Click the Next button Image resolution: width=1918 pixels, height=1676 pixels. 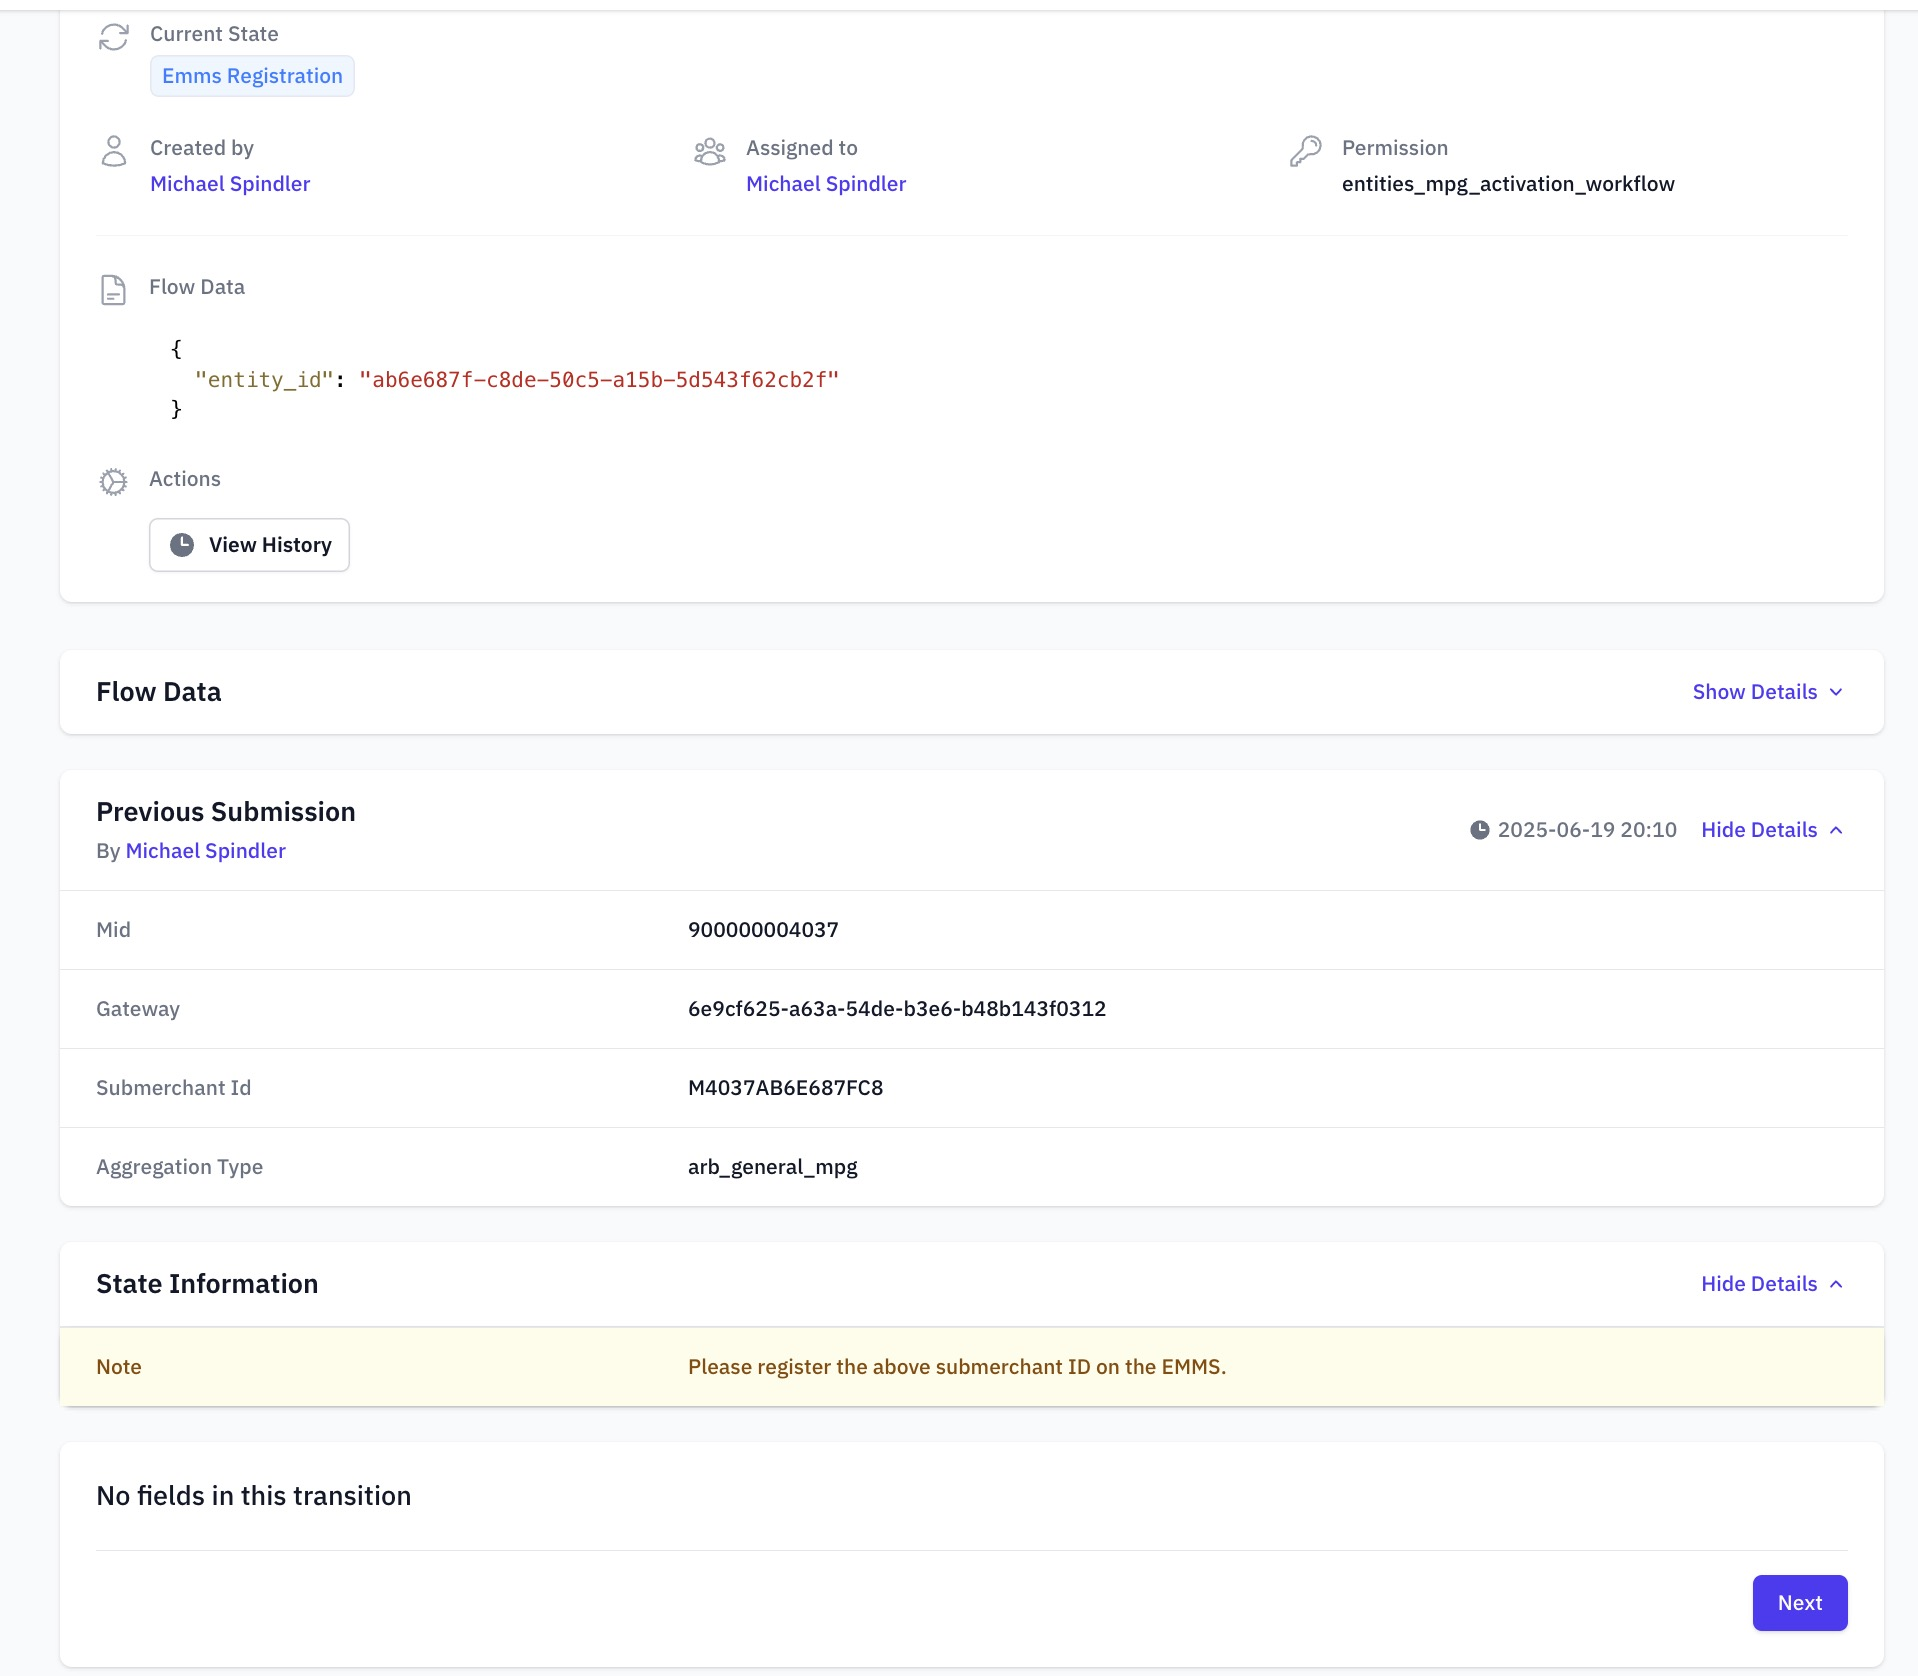(1799, 1603)
